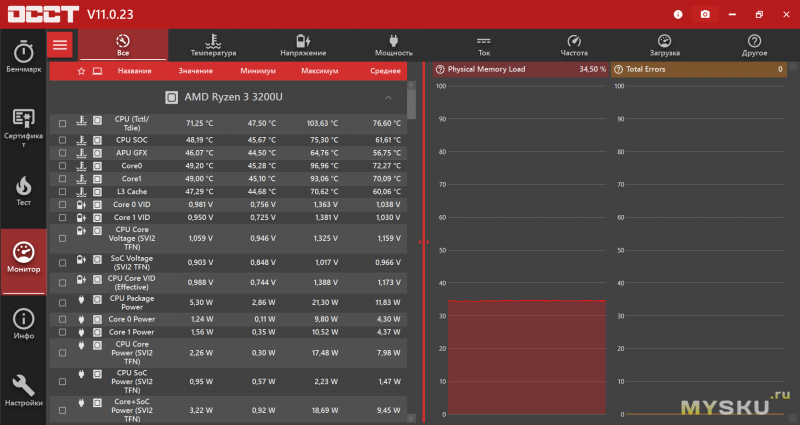Click the 34,50 % memory load value
The height and width of the screenshot is (425, 800).
[592, 69]
